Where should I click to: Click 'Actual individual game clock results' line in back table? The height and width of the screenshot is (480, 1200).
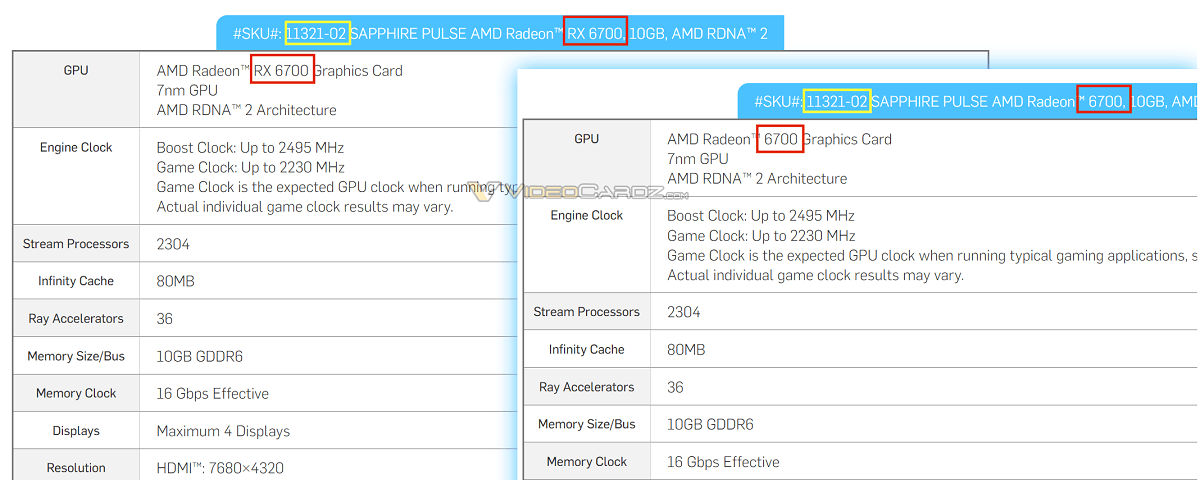click(x=305, y=207)
